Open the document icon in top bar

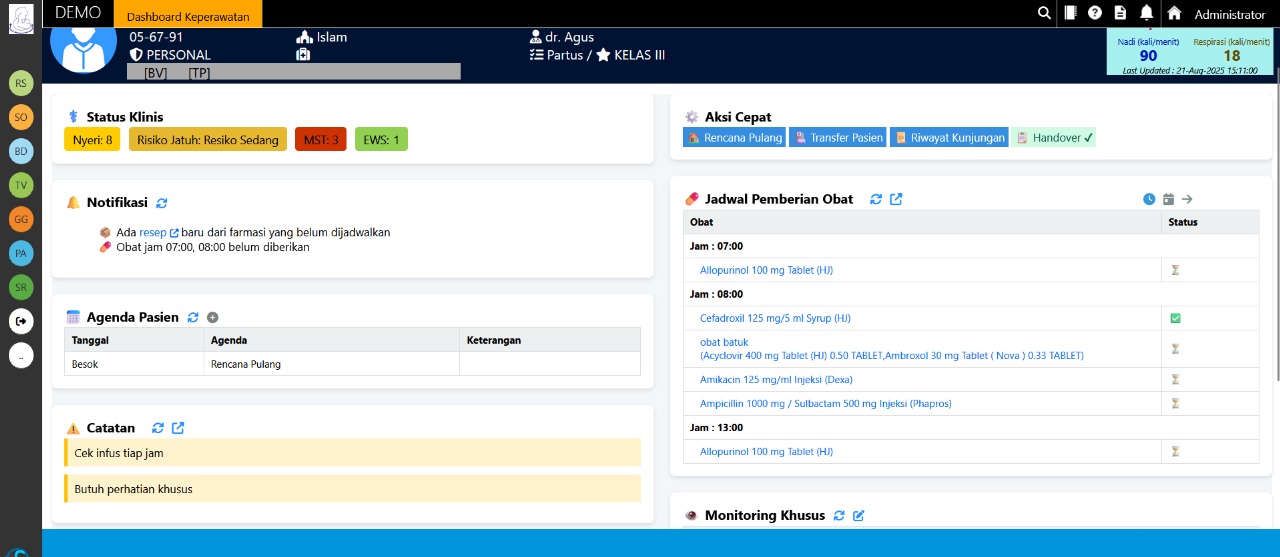click(1120, 13)
